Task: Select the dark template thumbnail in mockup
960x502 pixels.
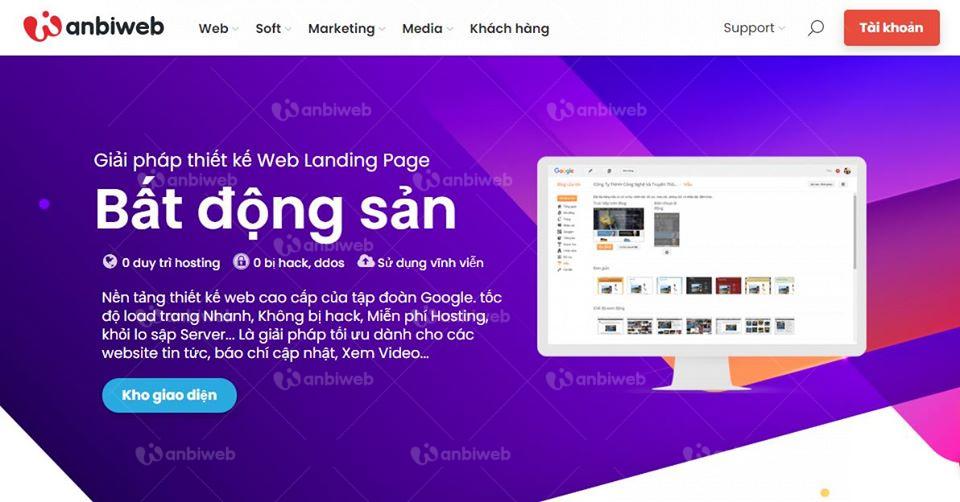Action: tap(699, 285)
